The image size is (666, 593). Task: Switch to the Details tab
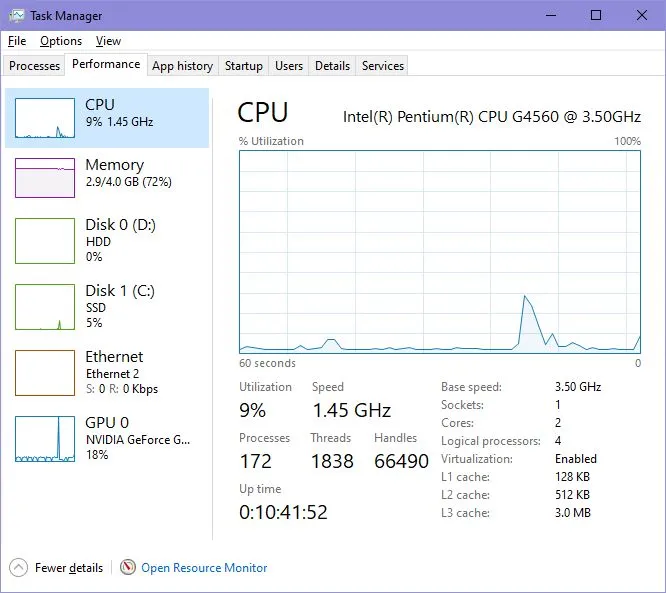click(333, 66)
